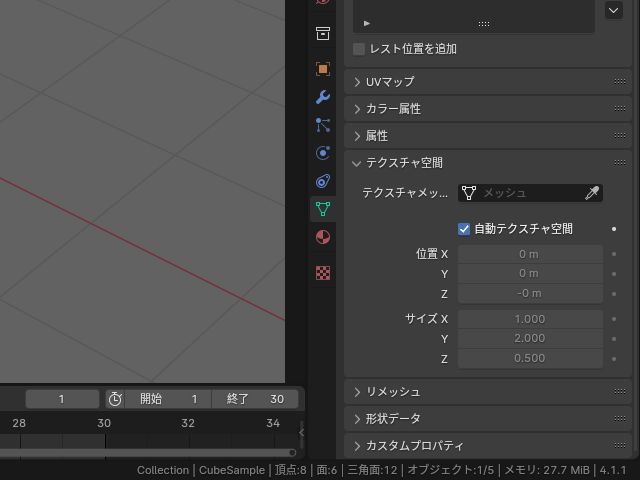
Task: Click the 4.1.1 version text
Action: (x=613, y=470)
